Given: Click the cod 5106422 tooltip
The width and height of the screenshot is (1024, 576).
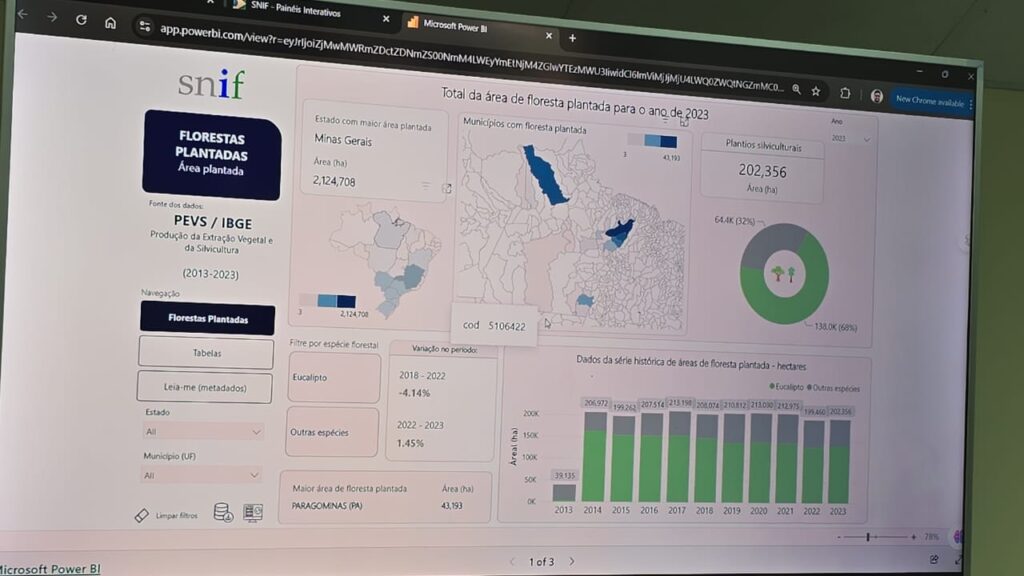Looking at the screenshot, I should [494, 325].
